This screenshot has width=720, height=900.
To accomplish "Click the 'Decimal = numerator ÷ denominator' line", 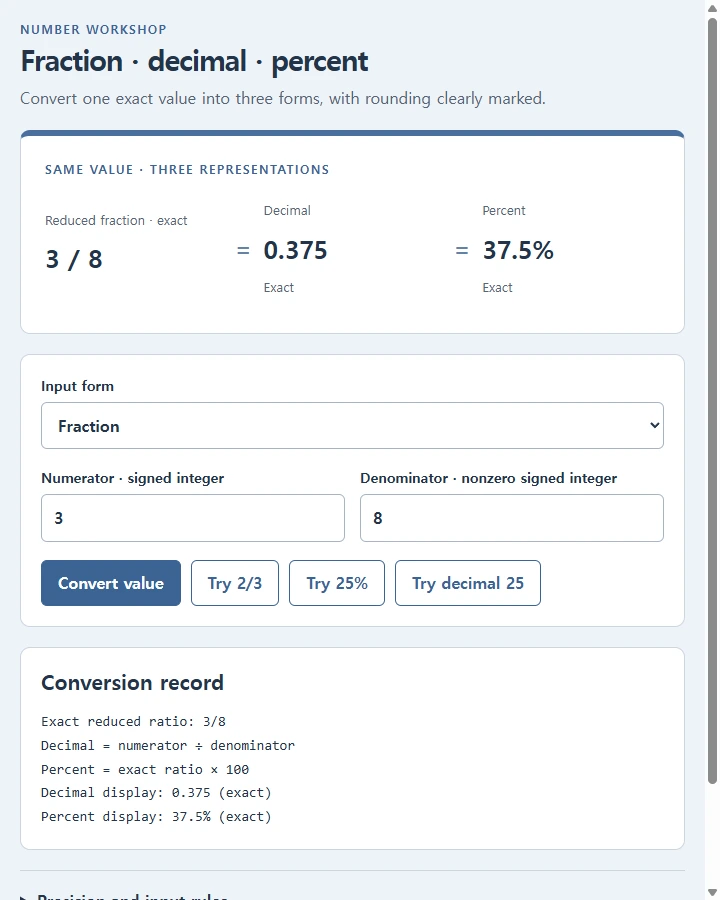I will (168, 746).
